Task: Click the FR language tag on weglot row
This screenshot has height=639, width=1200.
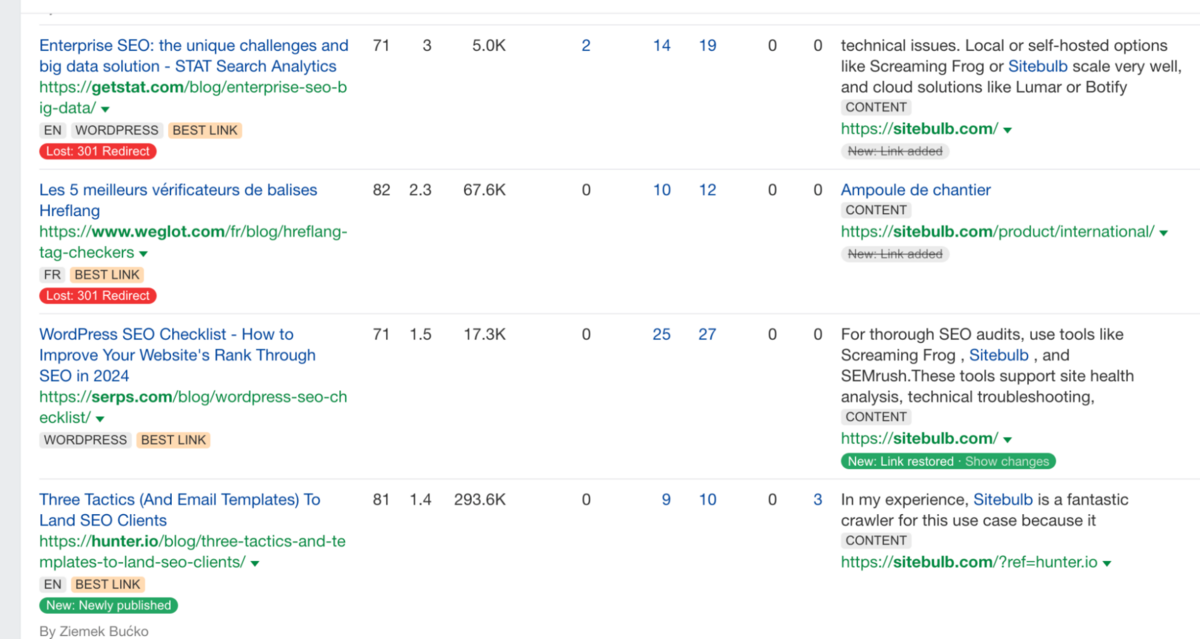Action: point(52,275)
